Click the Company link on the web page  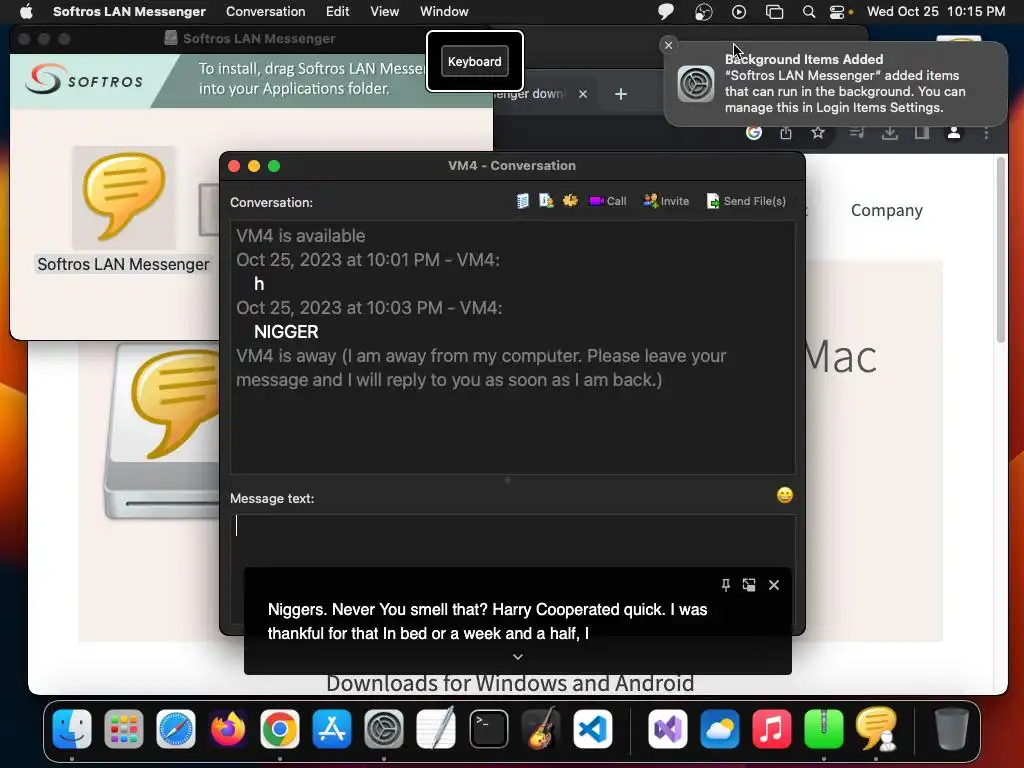(886, 210)
